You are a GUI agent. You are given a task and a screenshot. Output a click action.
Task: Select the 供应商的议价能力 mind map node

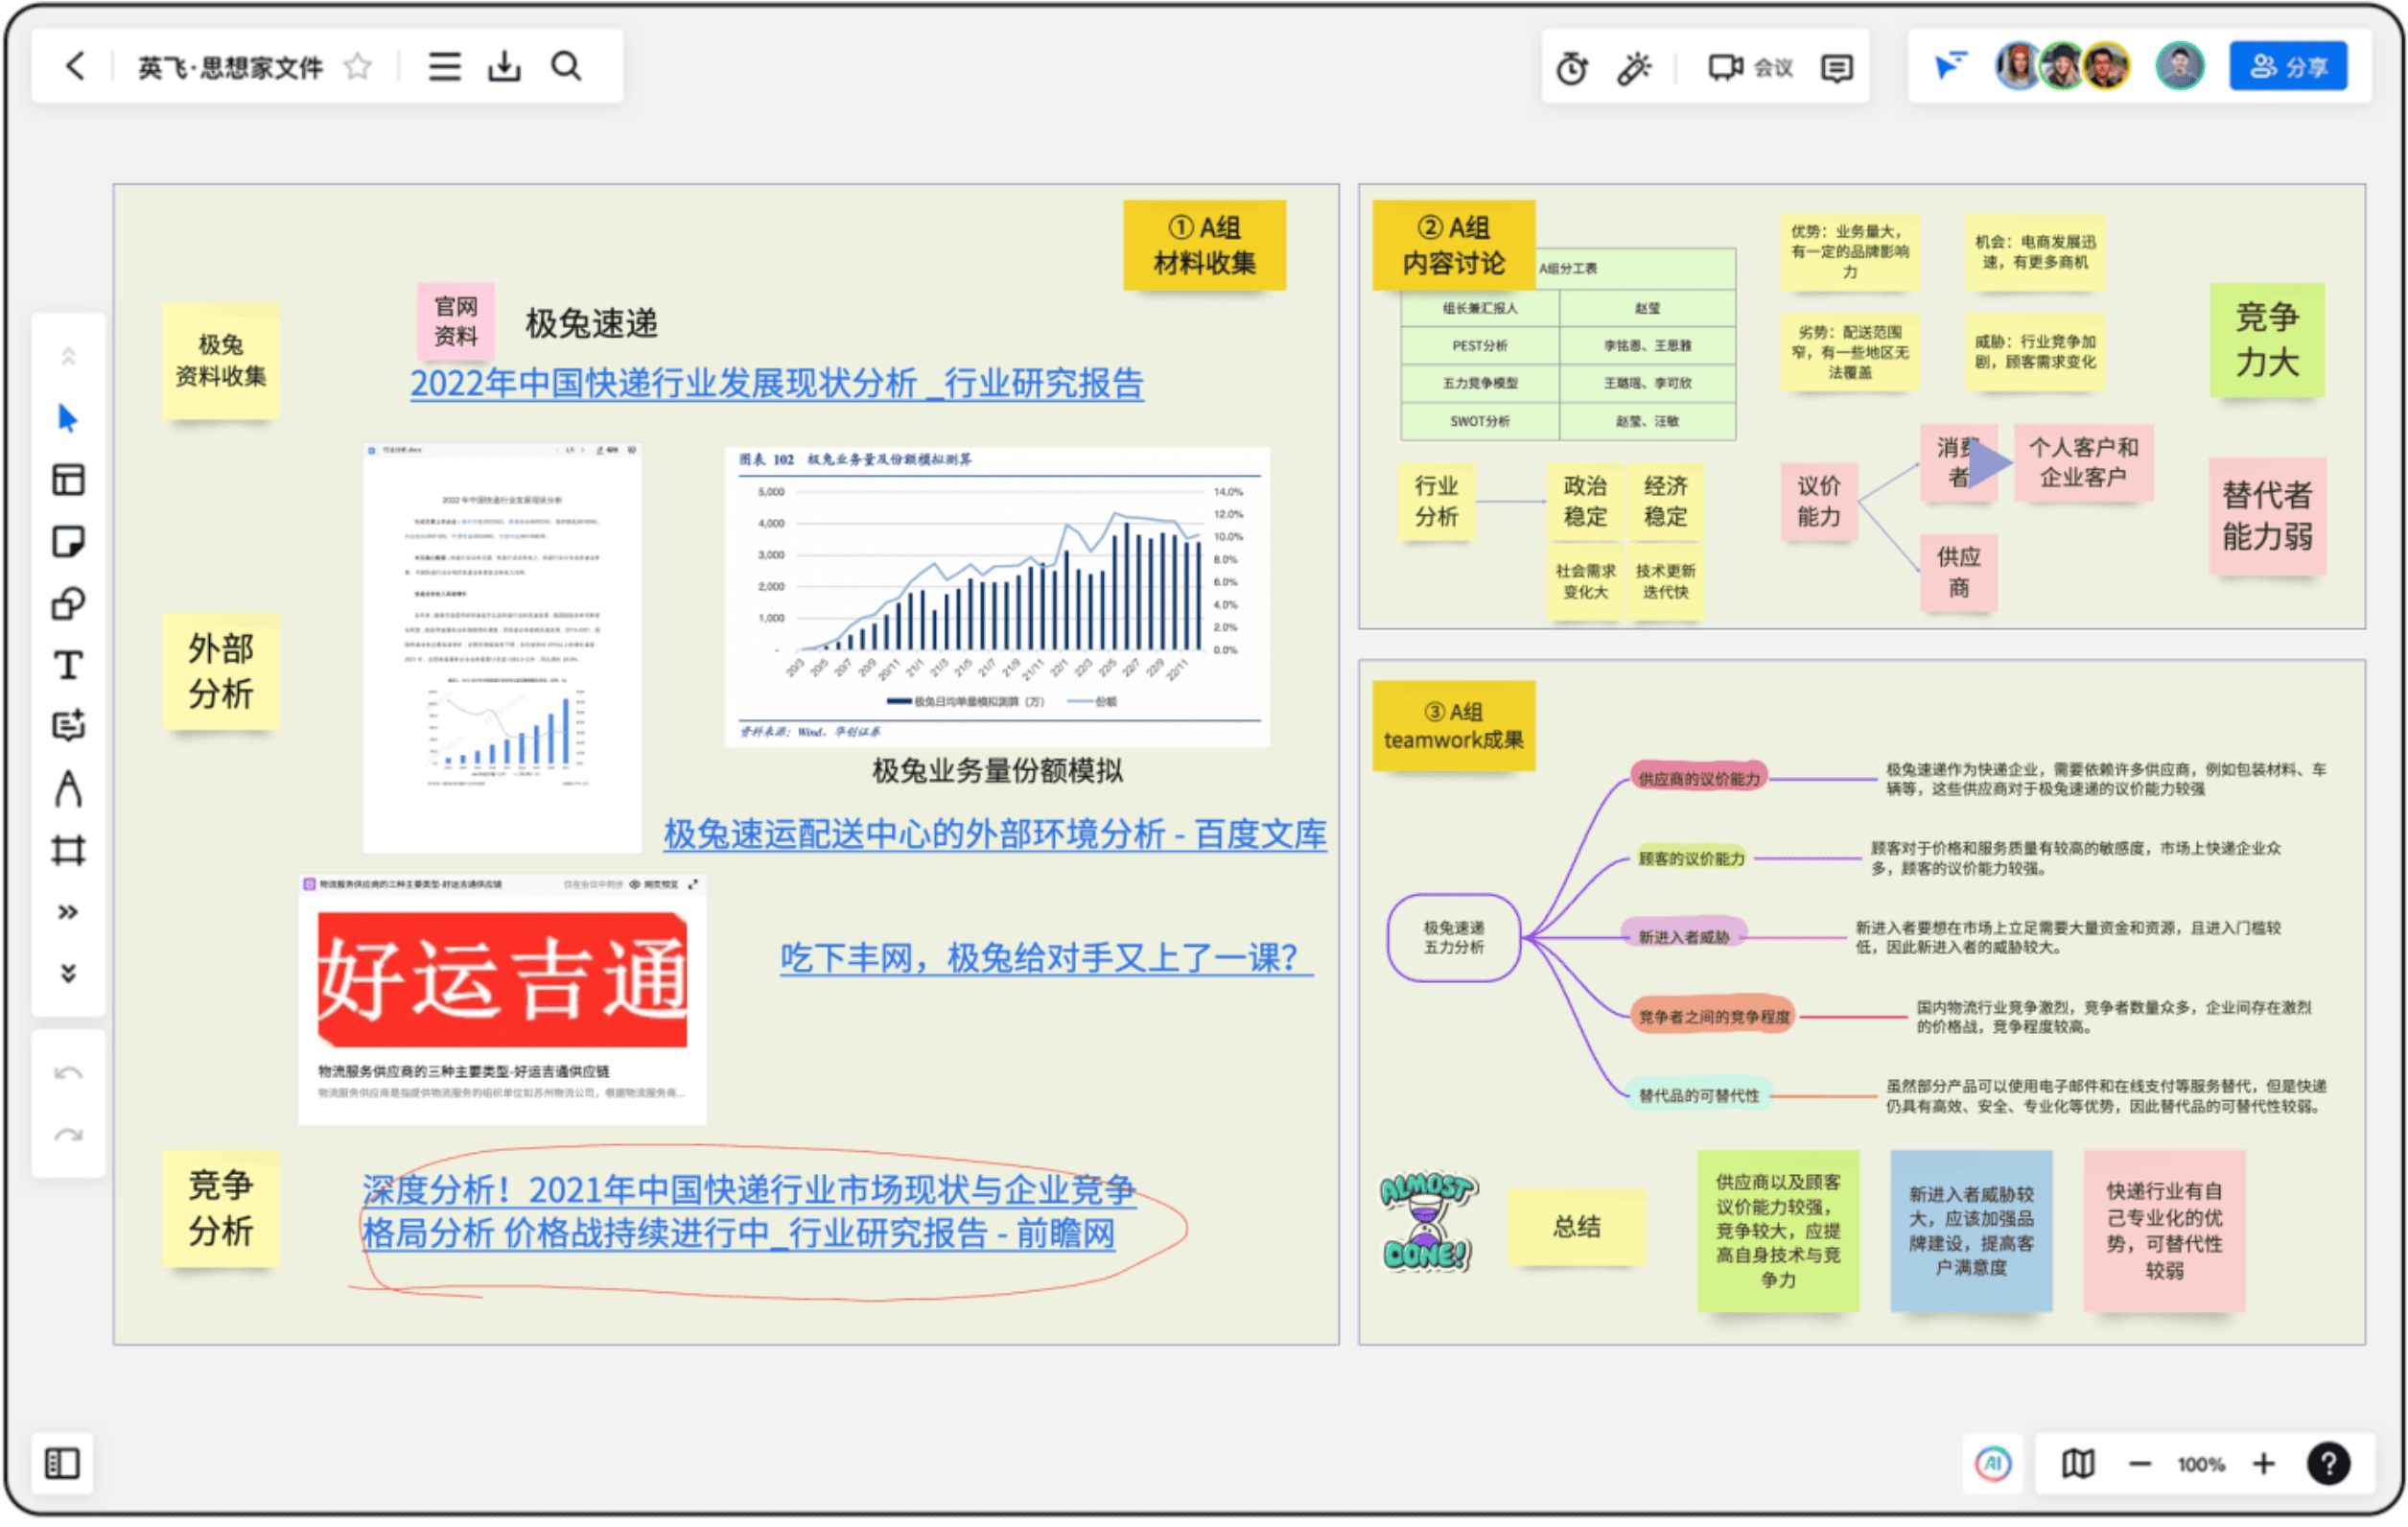(x=1698, y=779)
